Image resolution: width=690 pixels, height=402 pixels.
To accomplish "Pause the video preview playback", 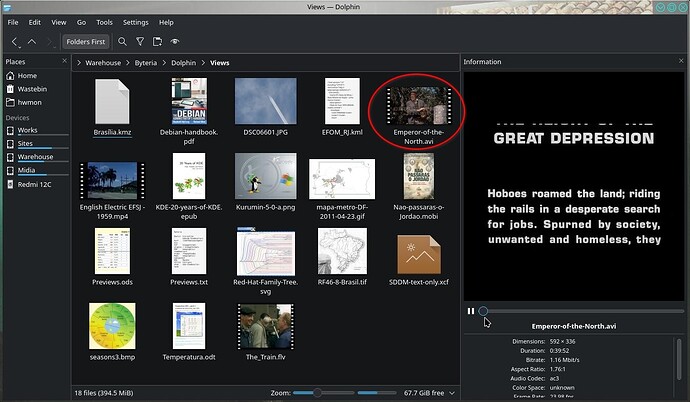I will pyautogui.click(x=471, y=311).
